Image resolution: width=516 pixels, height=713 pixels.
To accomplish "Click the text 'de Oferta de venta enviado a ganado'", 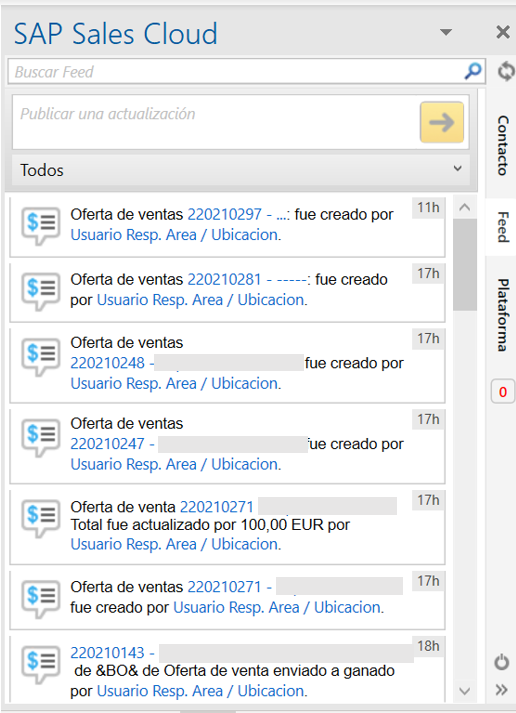I will coord(268,671).
